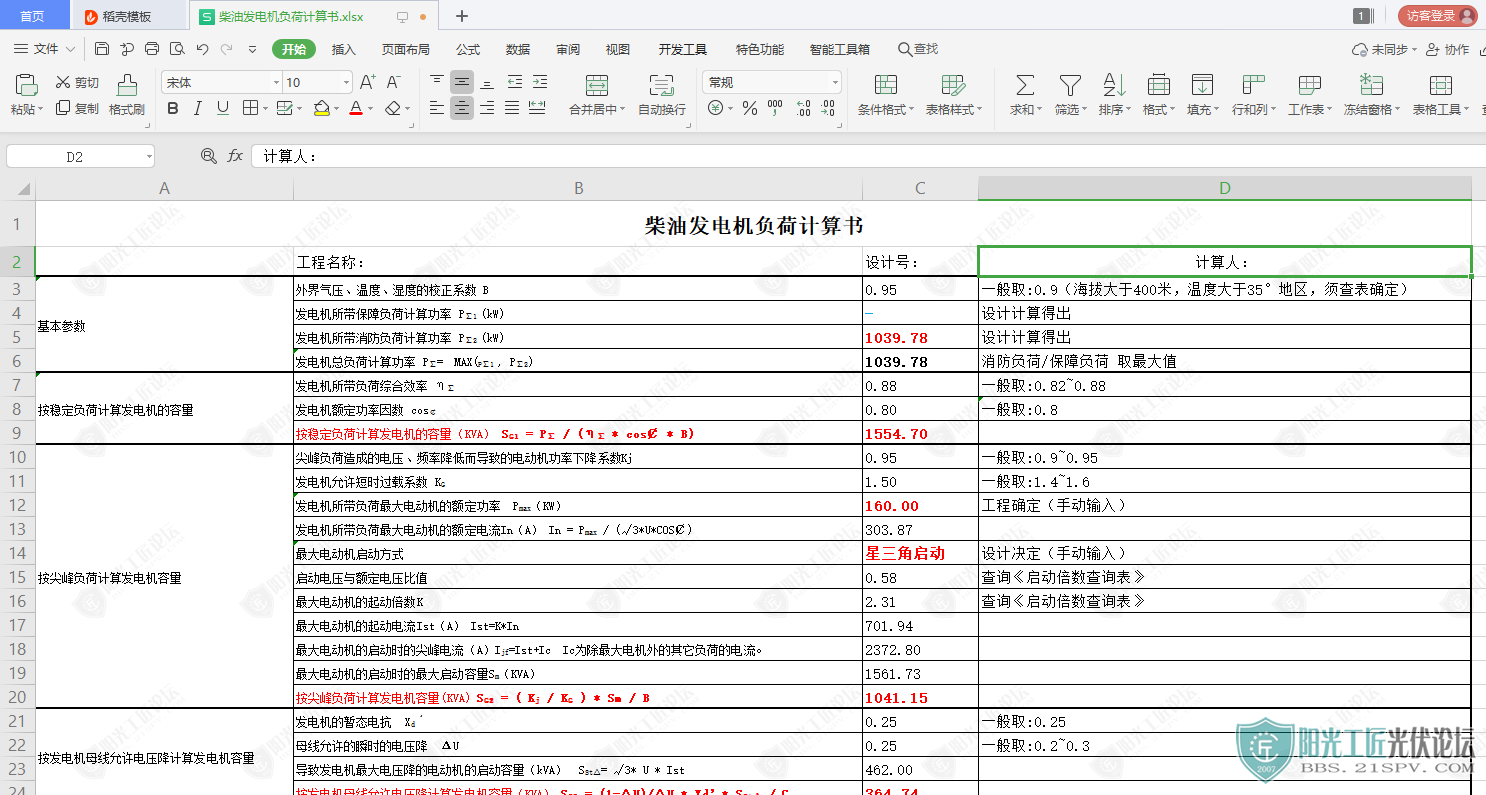Open the 公式 ribbon tab
Viewport: 1486px width, 795px height.
[468, 49]
